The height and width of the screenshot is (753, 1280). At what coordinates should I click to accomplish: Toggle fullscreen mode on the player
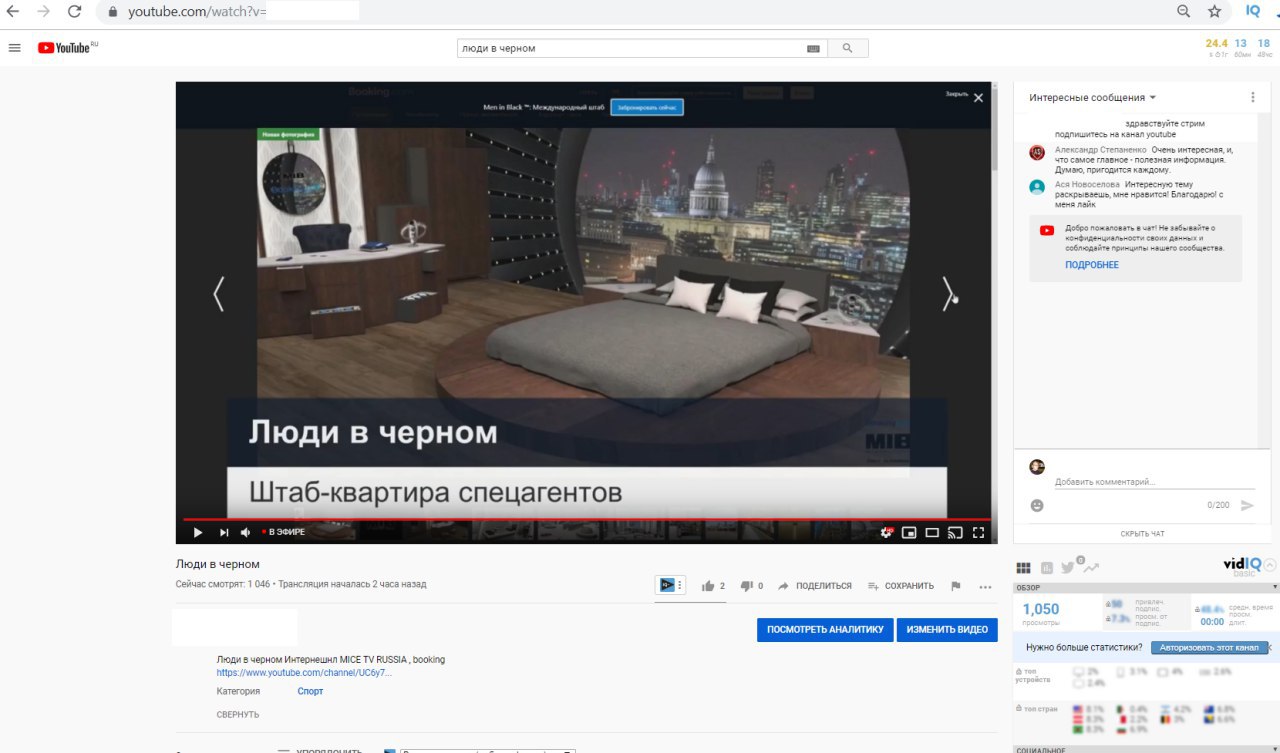coord(978,532)
